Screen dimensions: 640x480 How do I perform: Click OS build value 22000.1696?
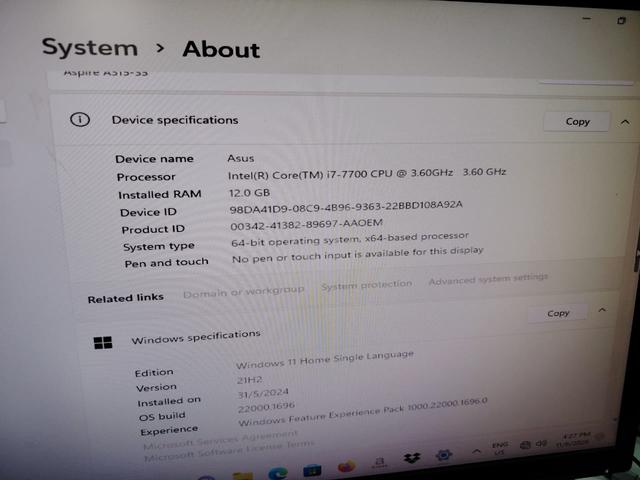266,407
